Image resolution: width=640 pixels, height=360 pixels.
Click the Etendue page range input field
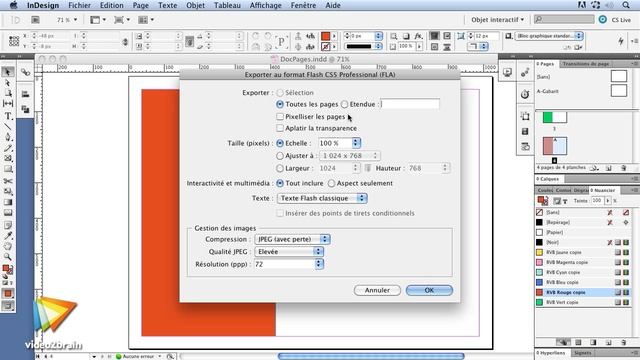(410, 104)
